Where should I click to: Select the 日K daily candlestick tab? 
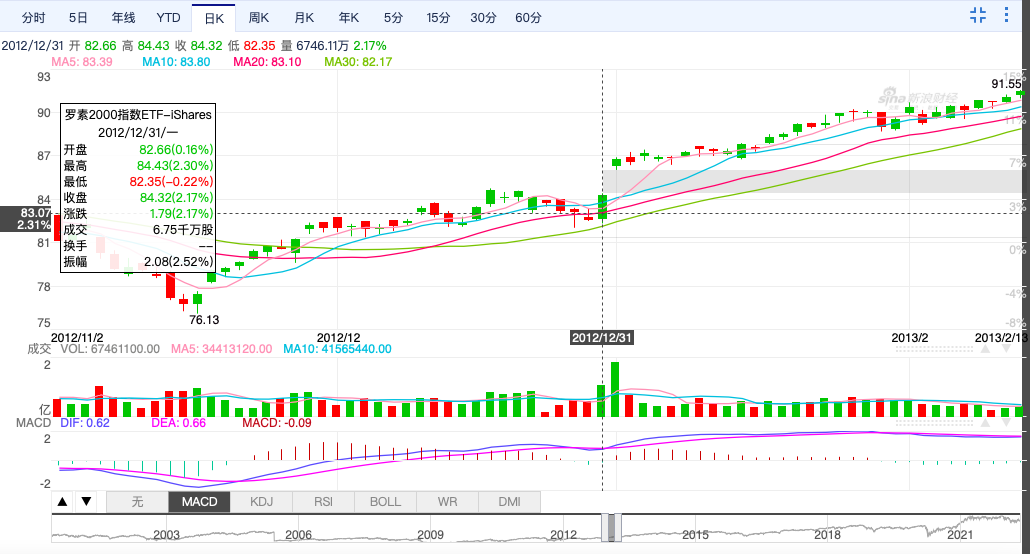[x=214, y=18]
